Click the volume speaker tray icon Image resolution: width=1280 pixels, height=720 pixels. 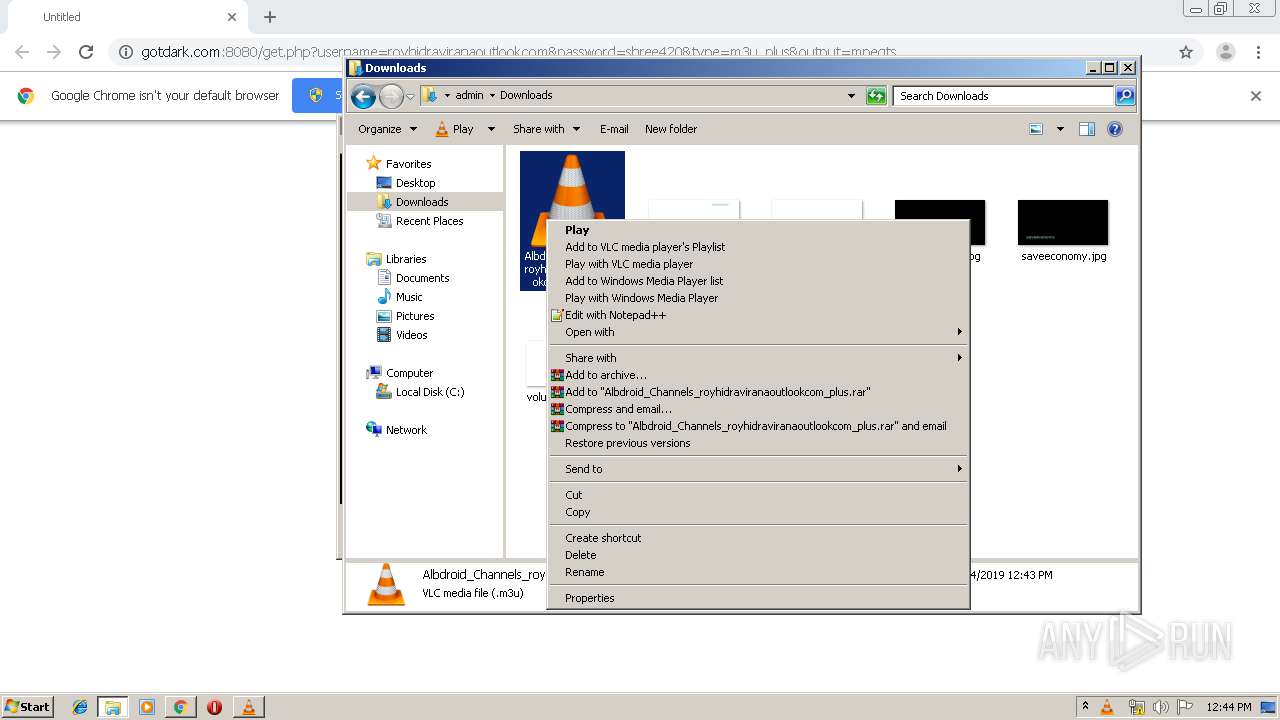1161,707
